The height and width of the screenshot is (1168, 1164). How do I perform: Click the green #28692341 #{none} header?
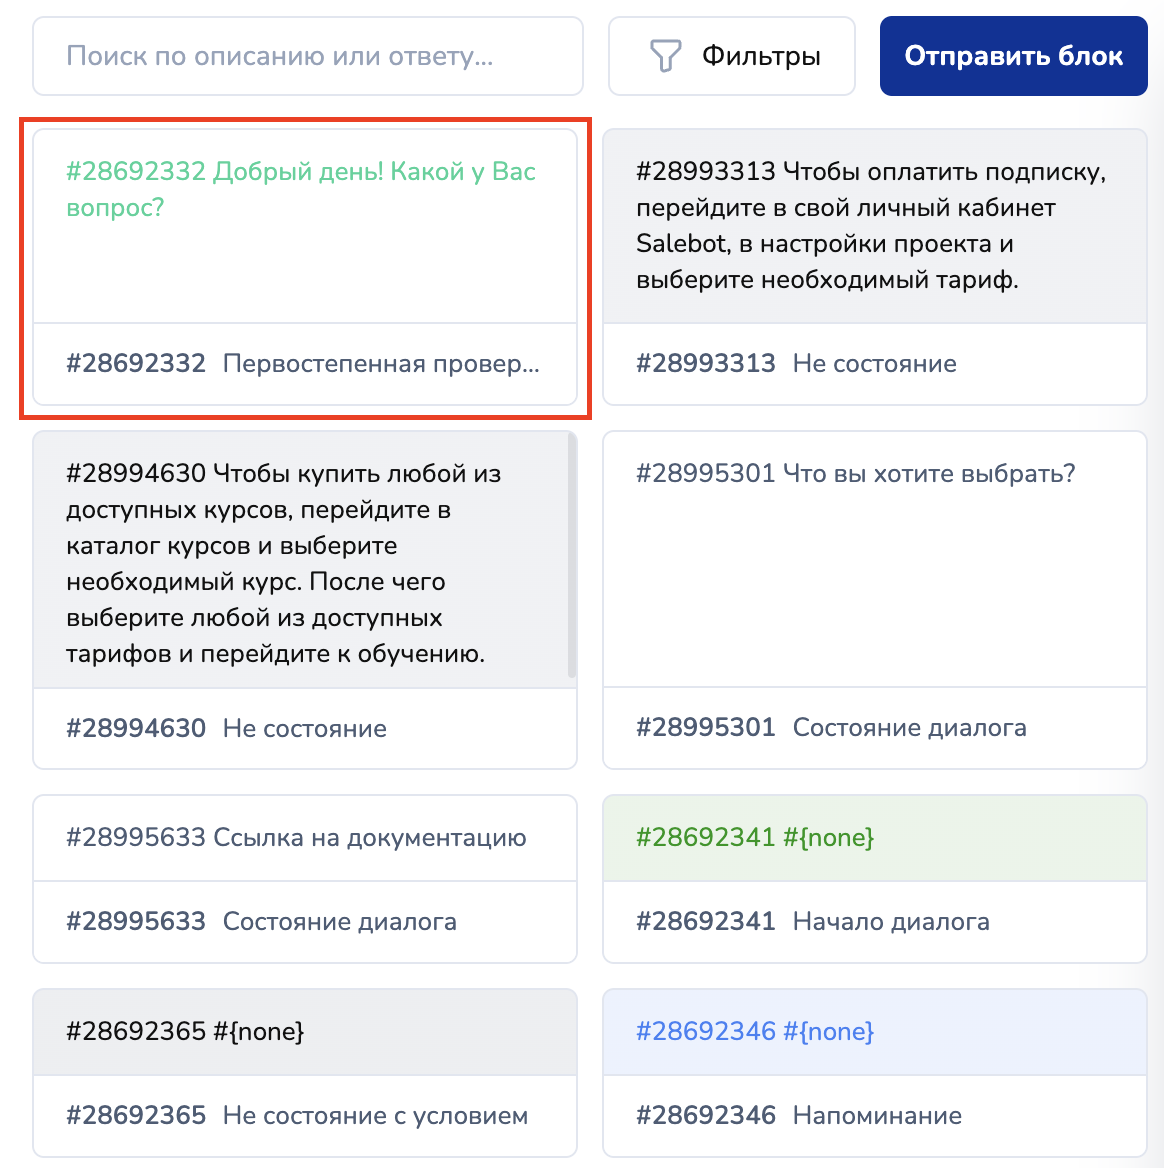[755, 838]
